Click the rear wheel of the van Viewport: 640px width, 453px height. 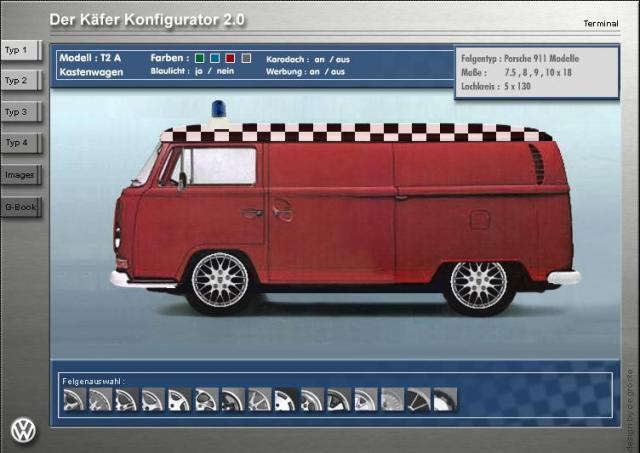[x=479, y=285]
